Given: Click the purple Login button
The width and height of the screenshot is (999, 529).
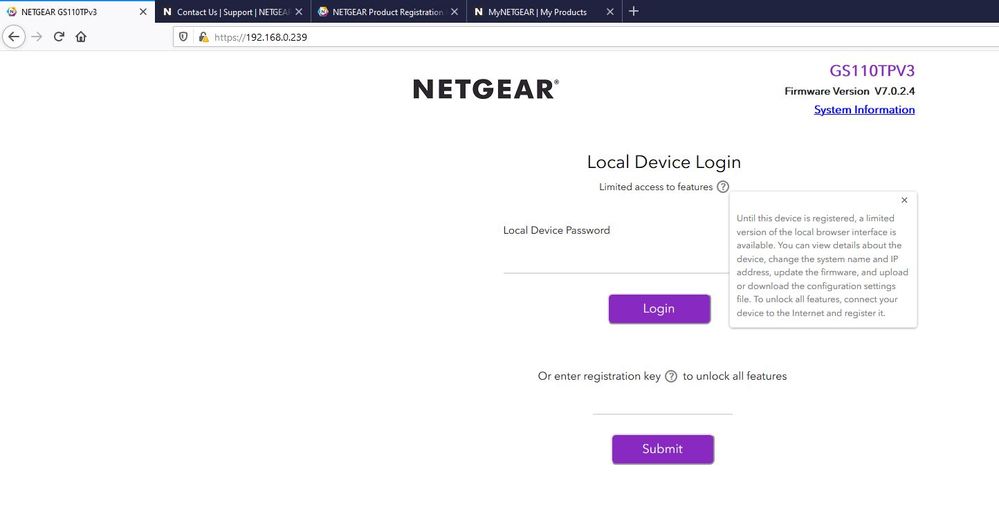Looking at the screenshot, I should click(659, 308).
